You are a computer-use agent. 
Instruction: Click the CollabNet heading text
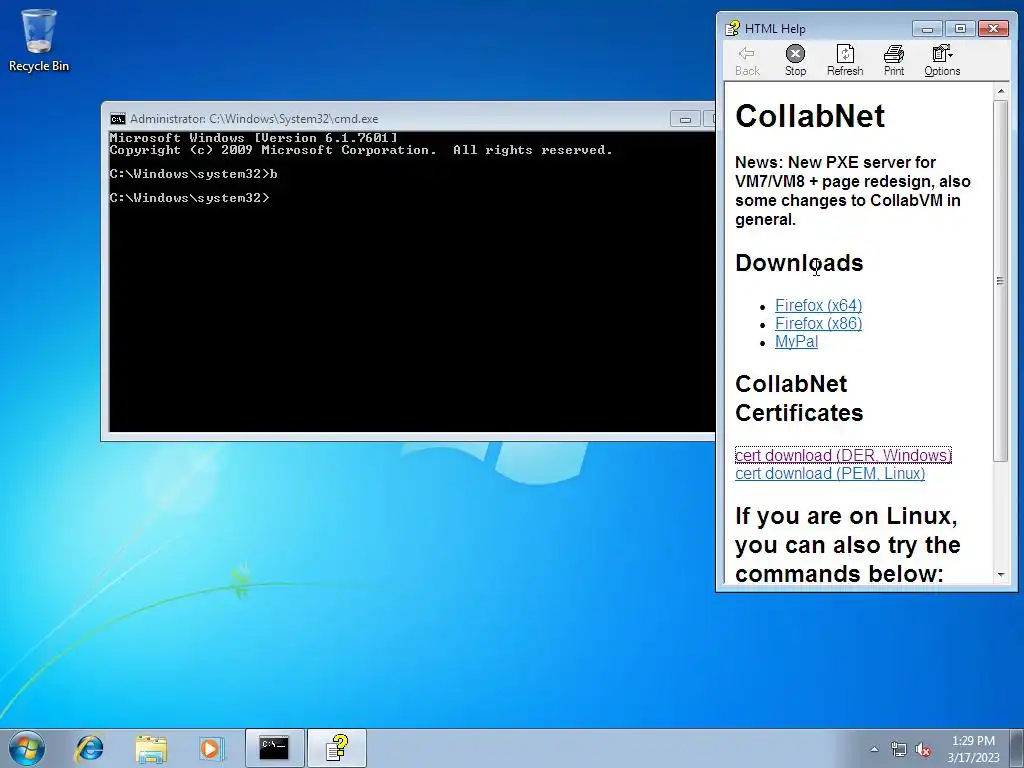click(810, 116)
